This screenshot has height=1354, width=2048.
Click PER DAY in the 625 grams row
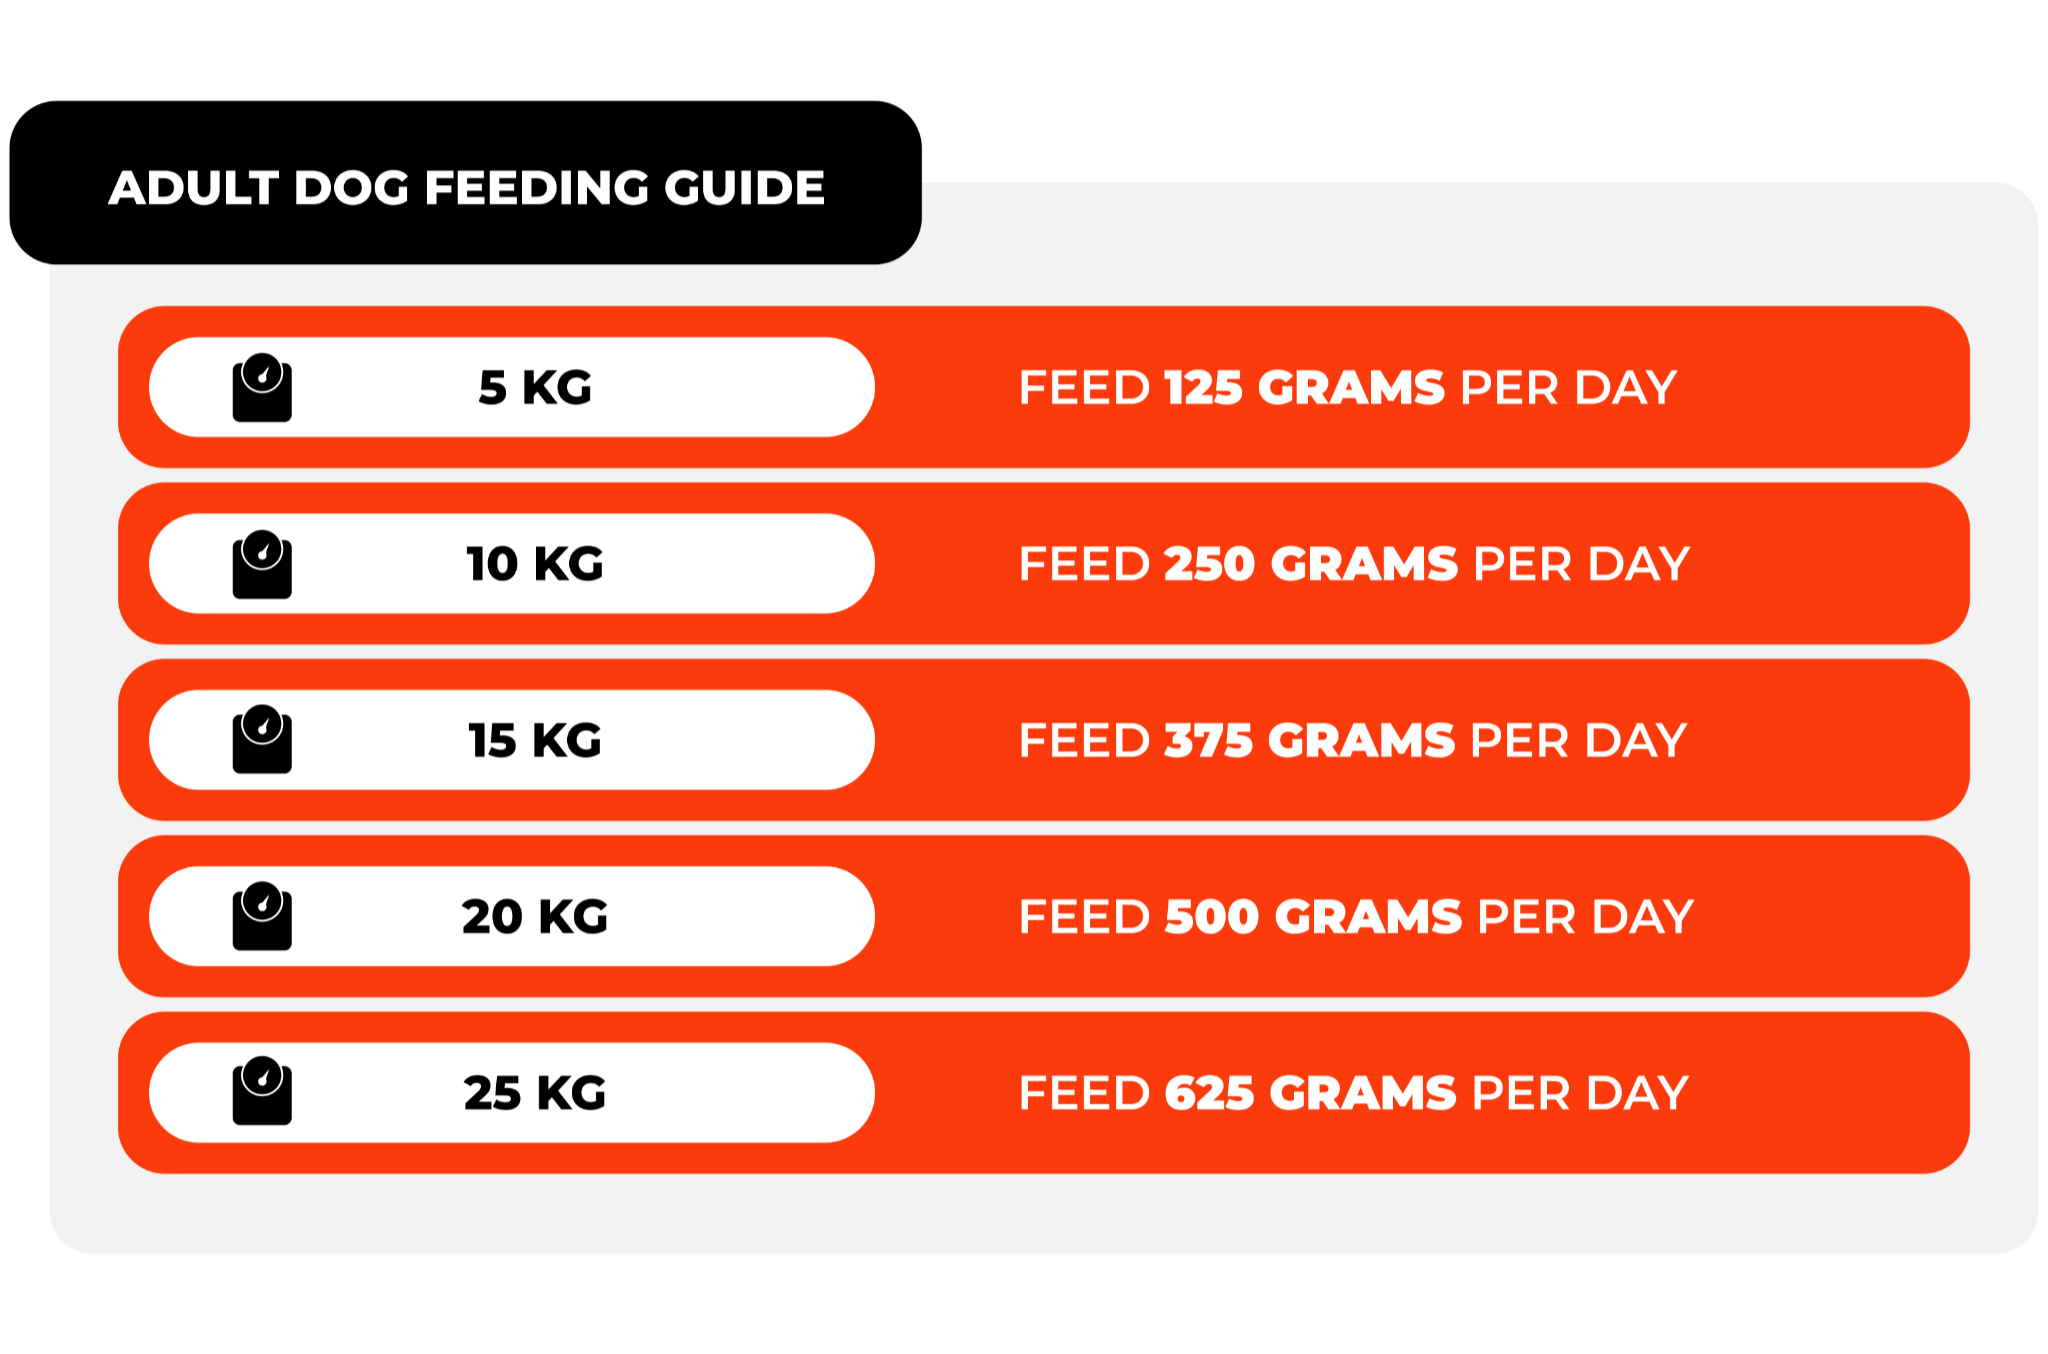tap(1580, 1092)
